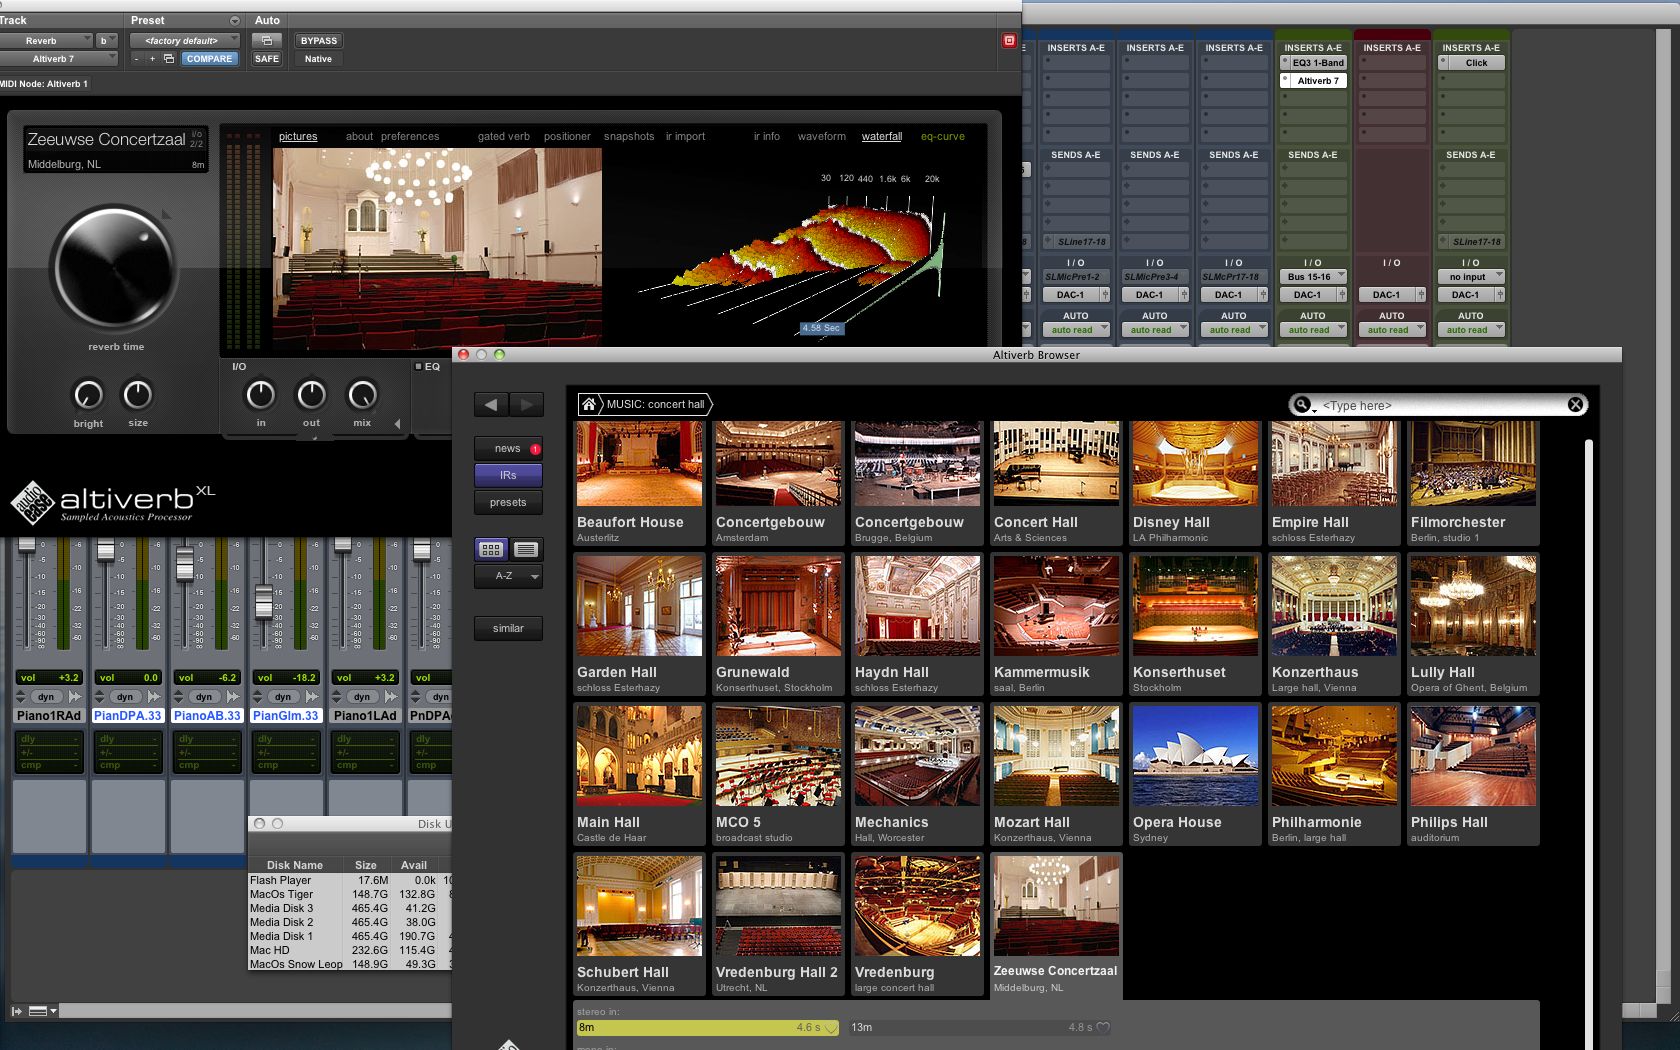Open the A-Z sort dropdown
The width and height of the screenshot is (1680, 1050).
[x=508, y=576]
